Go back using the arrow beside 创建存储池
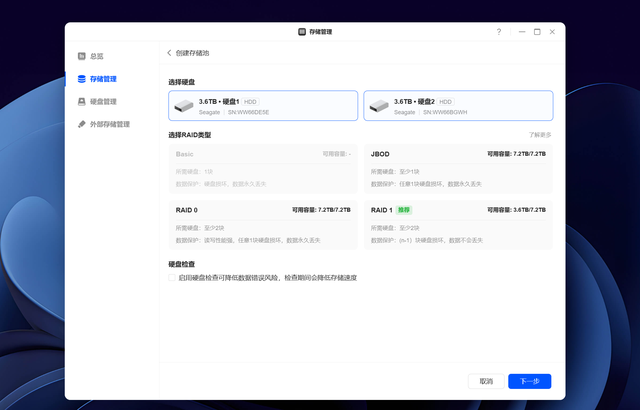The image size is (640, 410). 169,53
